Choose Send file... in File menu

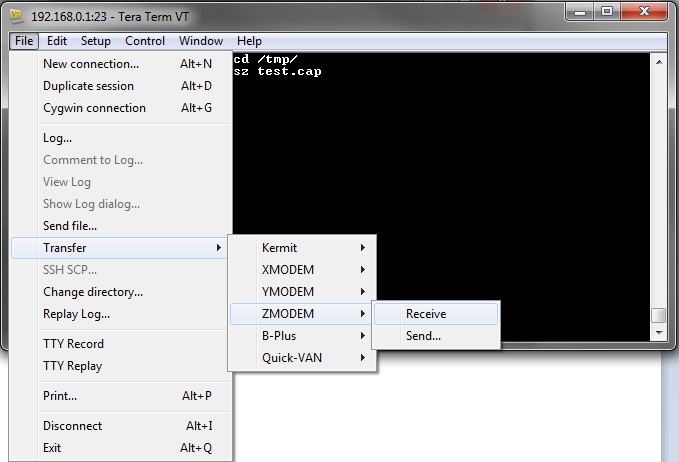(x=120, y=226)
